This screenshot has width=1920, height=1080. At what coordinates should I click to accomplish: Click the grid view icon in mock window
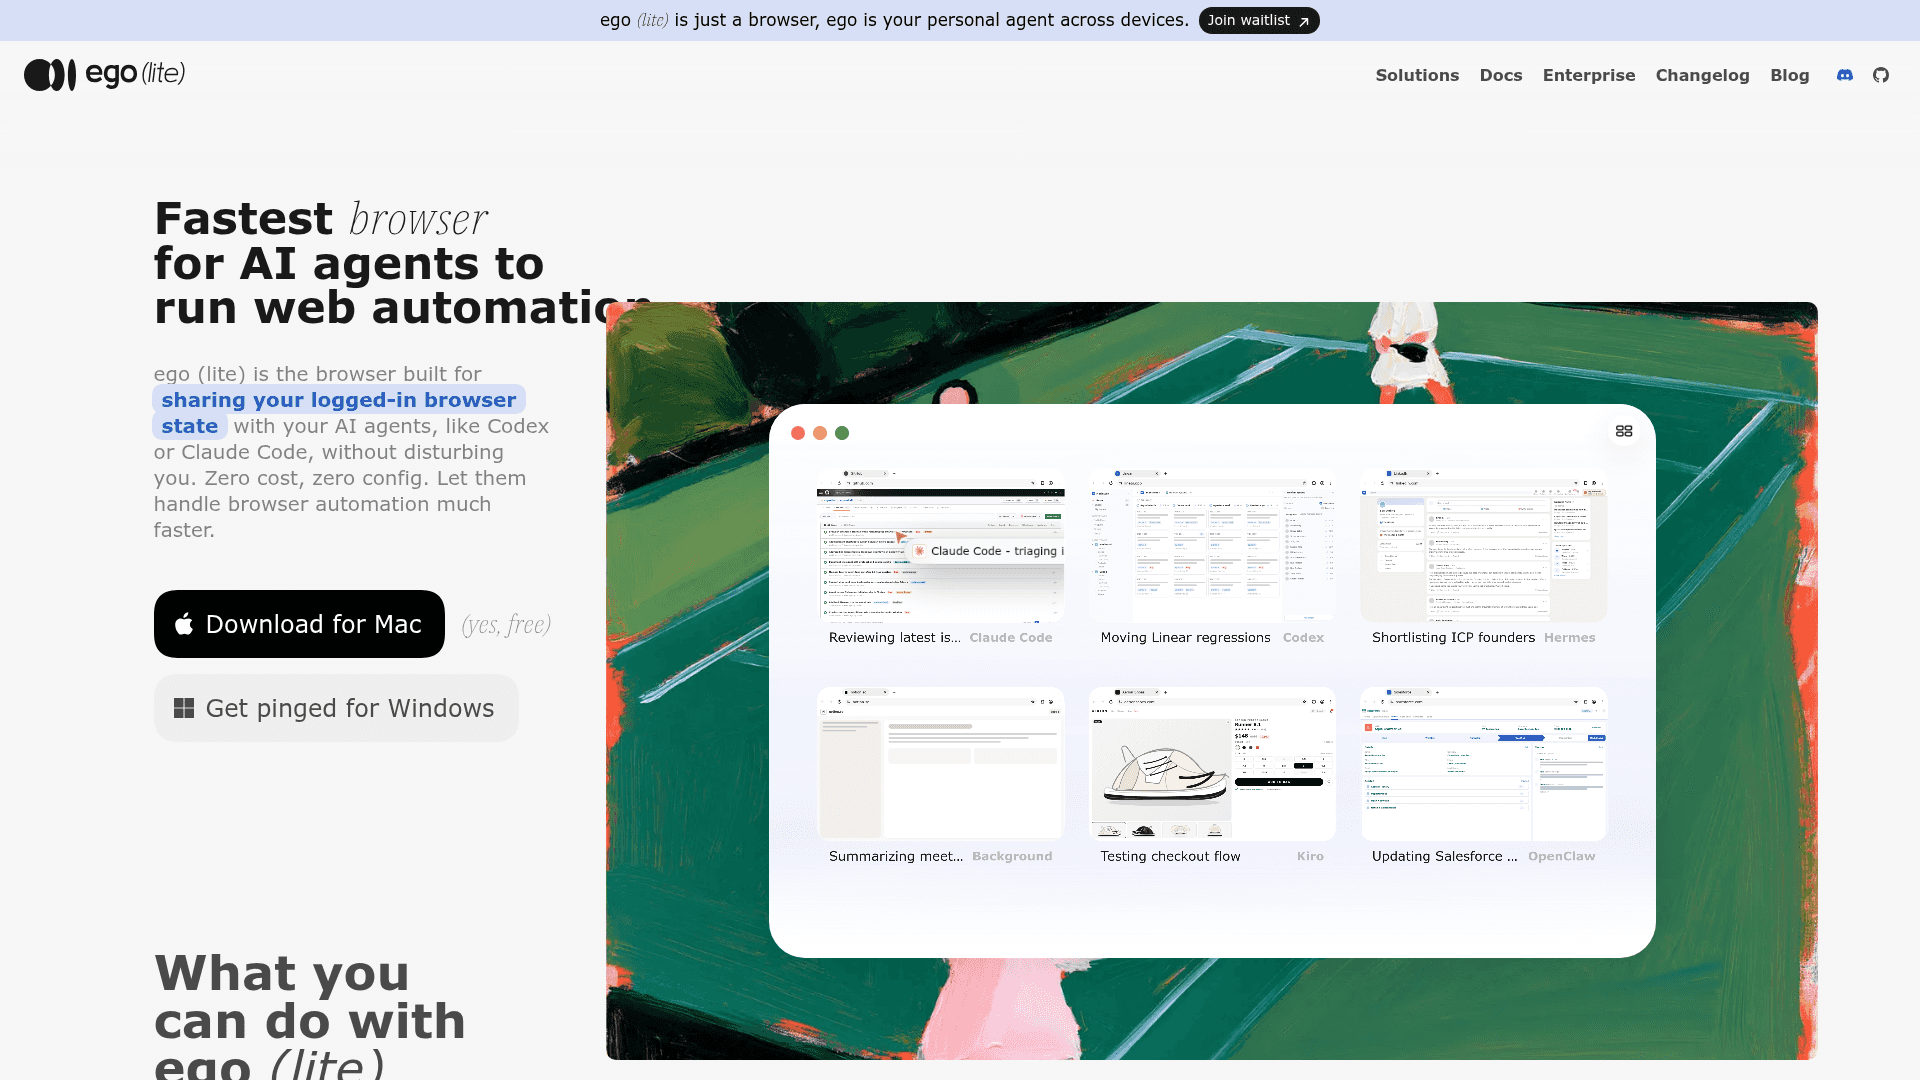[x=1624, y=431]
